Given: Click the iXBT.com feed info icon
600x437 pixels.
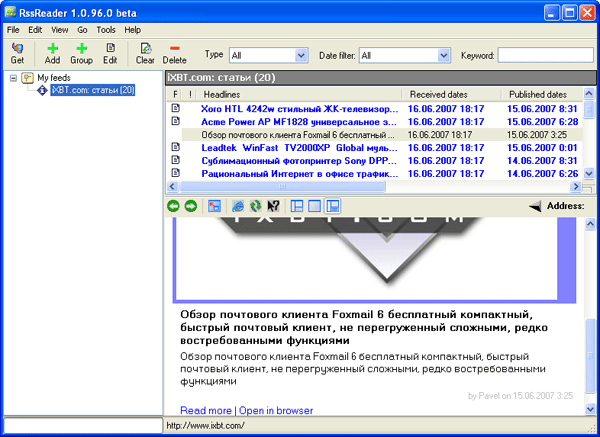Looking at the screenshot, I should click(42, 90).
